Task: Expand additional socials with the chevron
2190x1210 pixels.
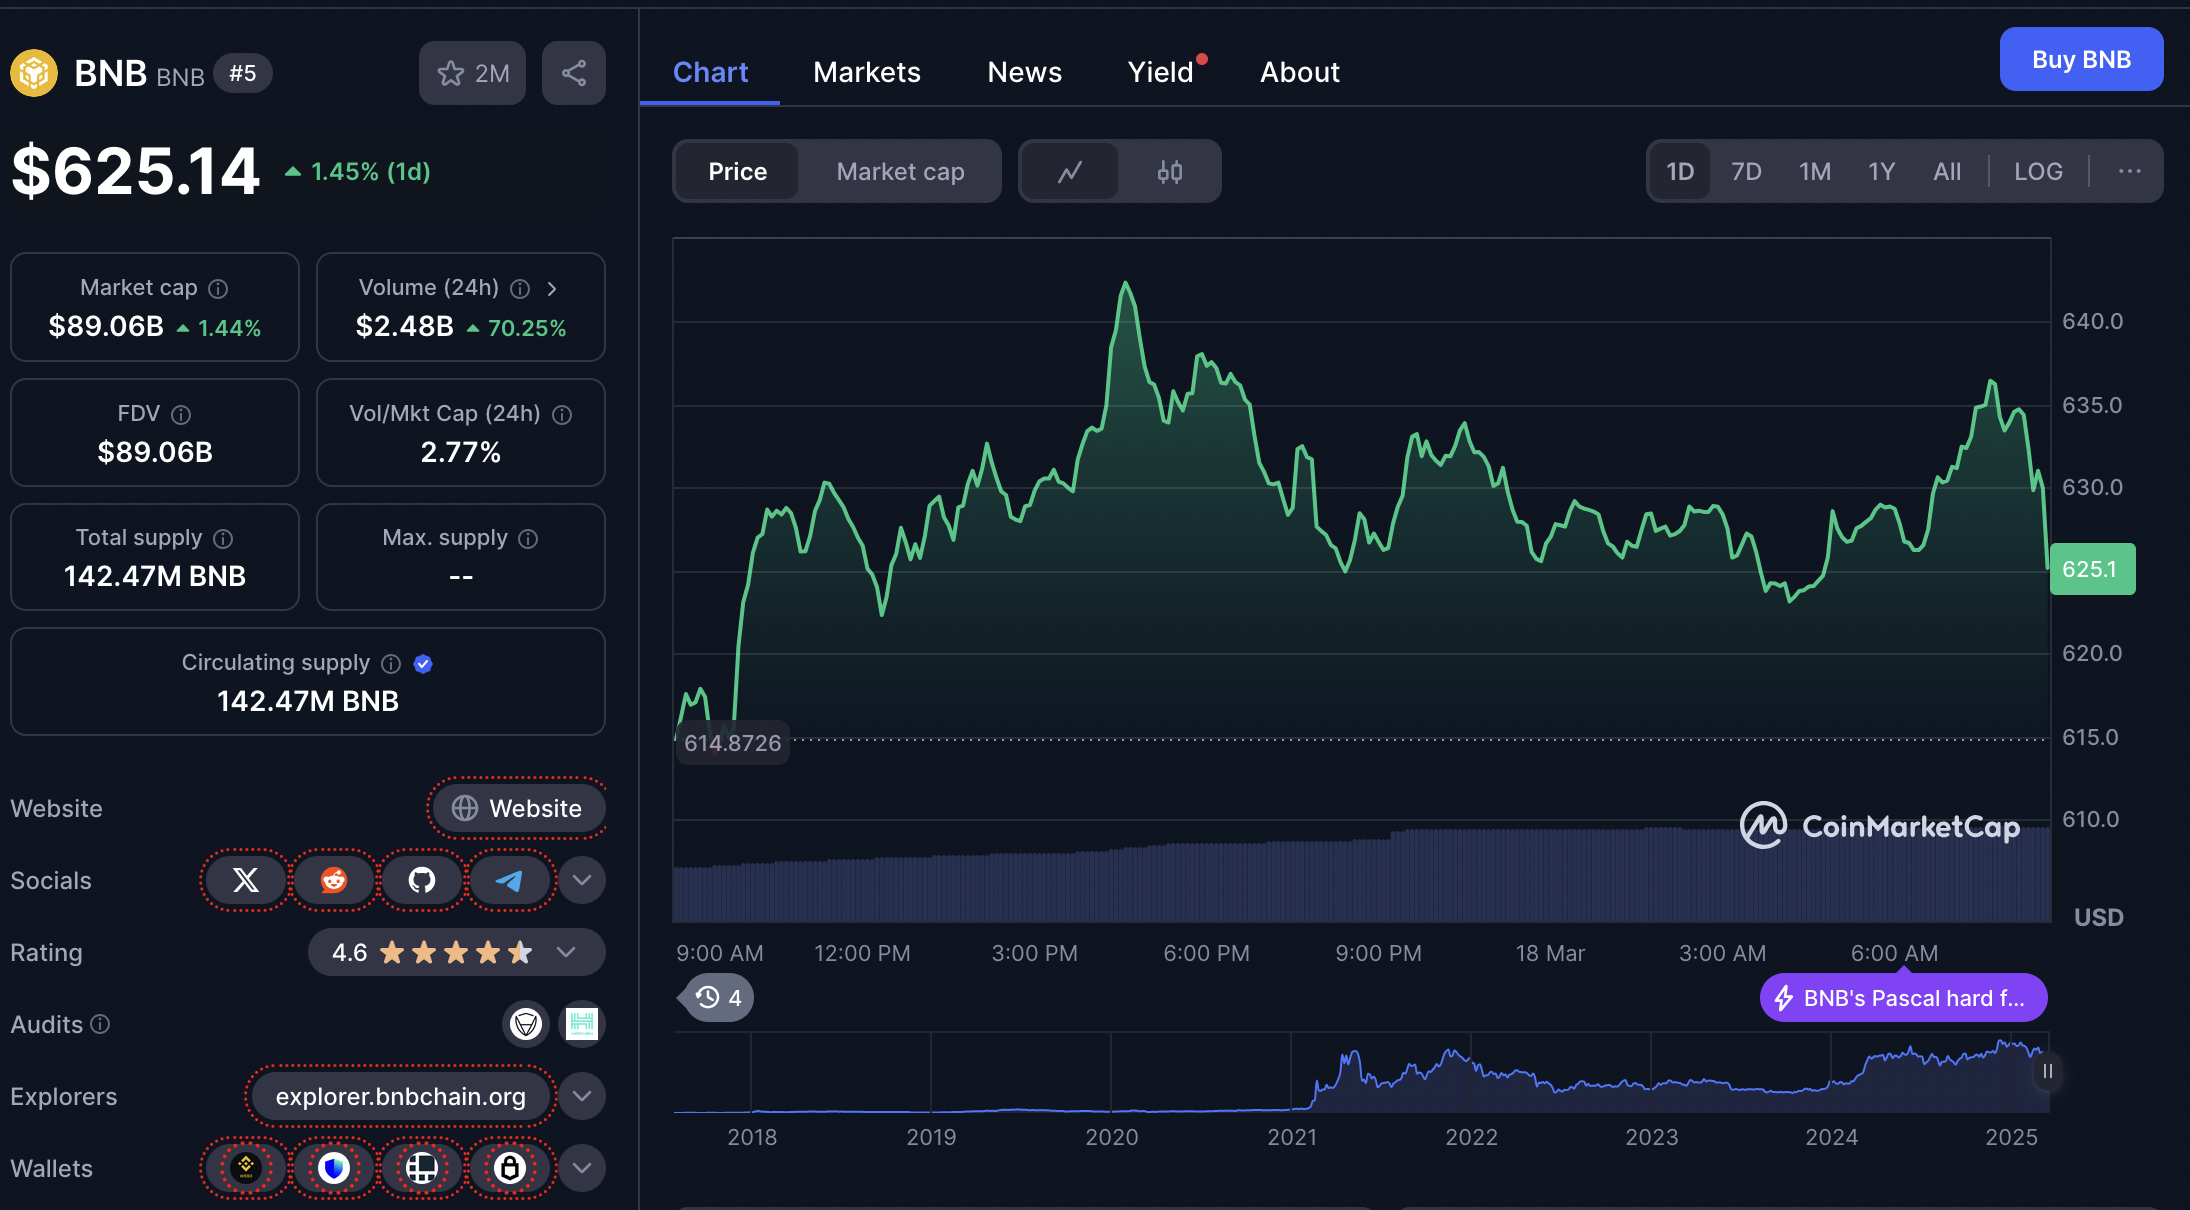Action: pyautogui.click(x=581, y=880)
